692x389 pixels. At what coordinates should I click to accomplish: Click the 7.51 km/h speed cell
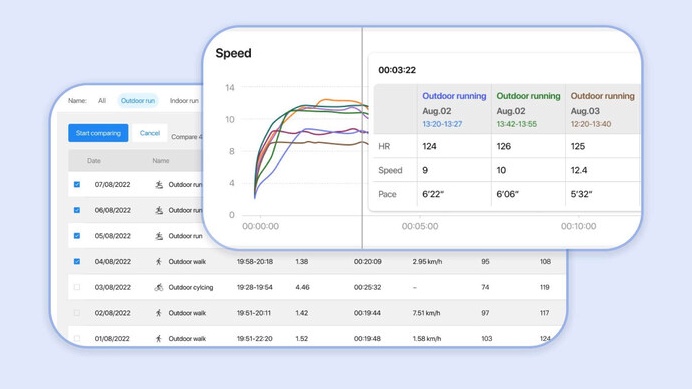coord(426,313)
